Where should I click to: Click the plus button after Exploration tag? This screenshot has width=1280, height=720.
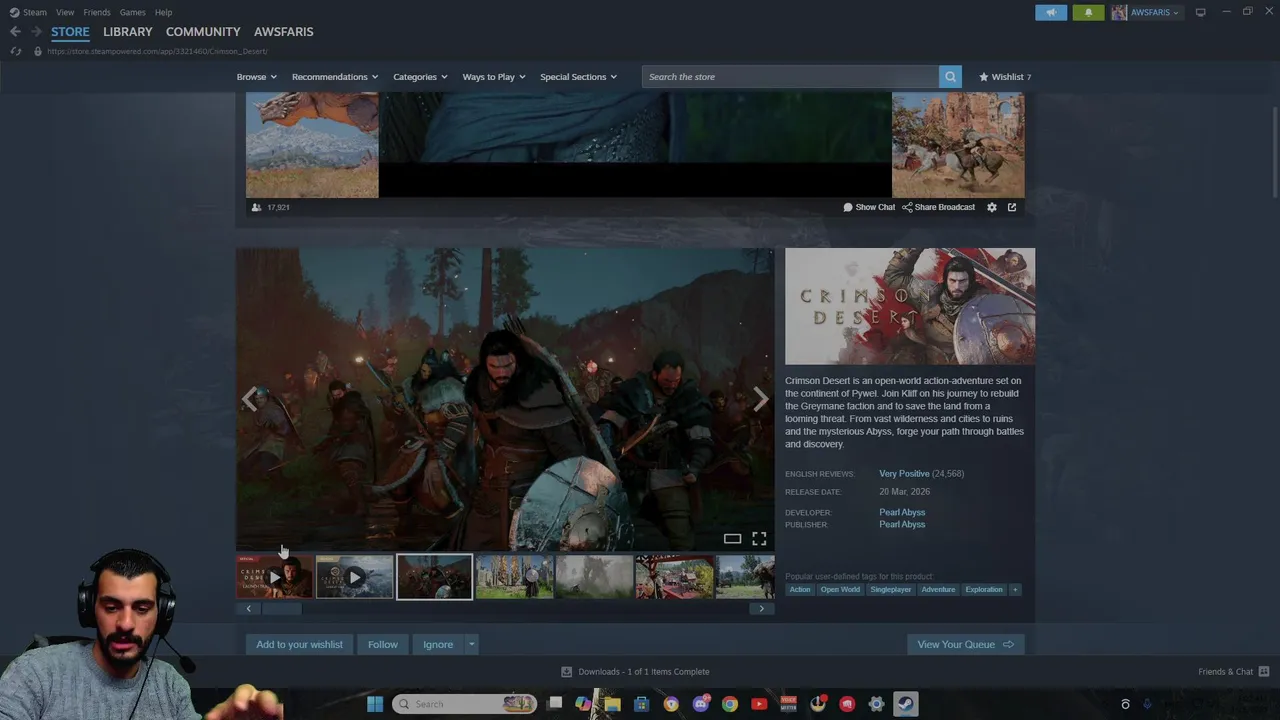[x=1015, y=590]
